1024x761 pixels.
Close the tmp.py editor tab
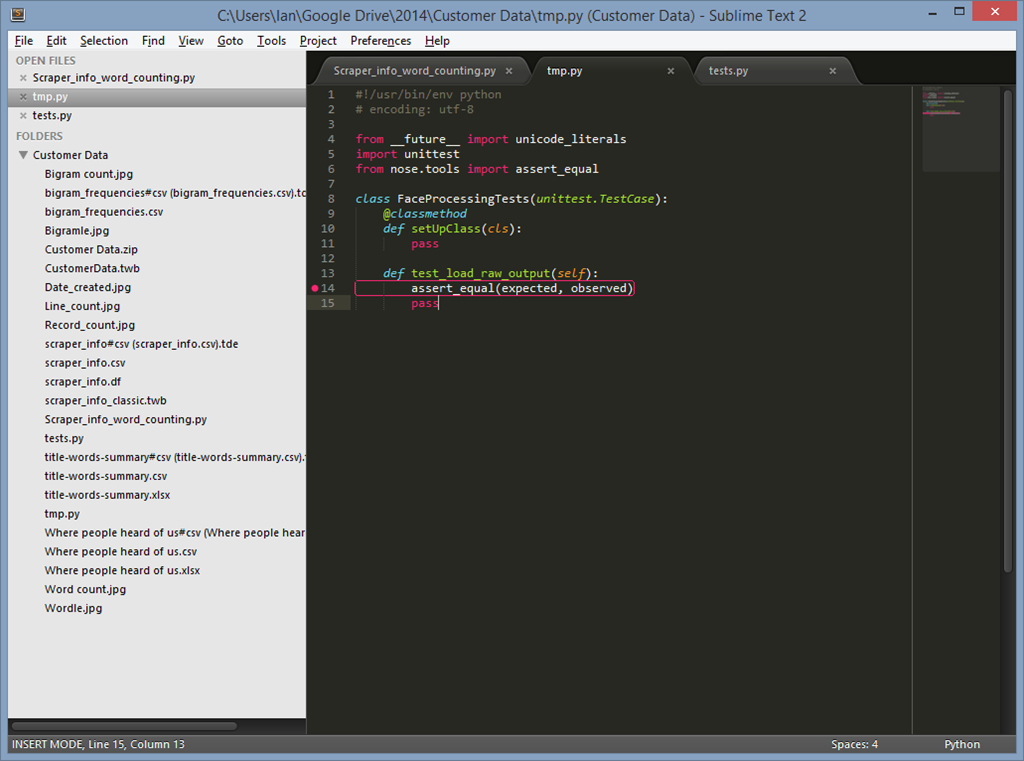point(671,71)
